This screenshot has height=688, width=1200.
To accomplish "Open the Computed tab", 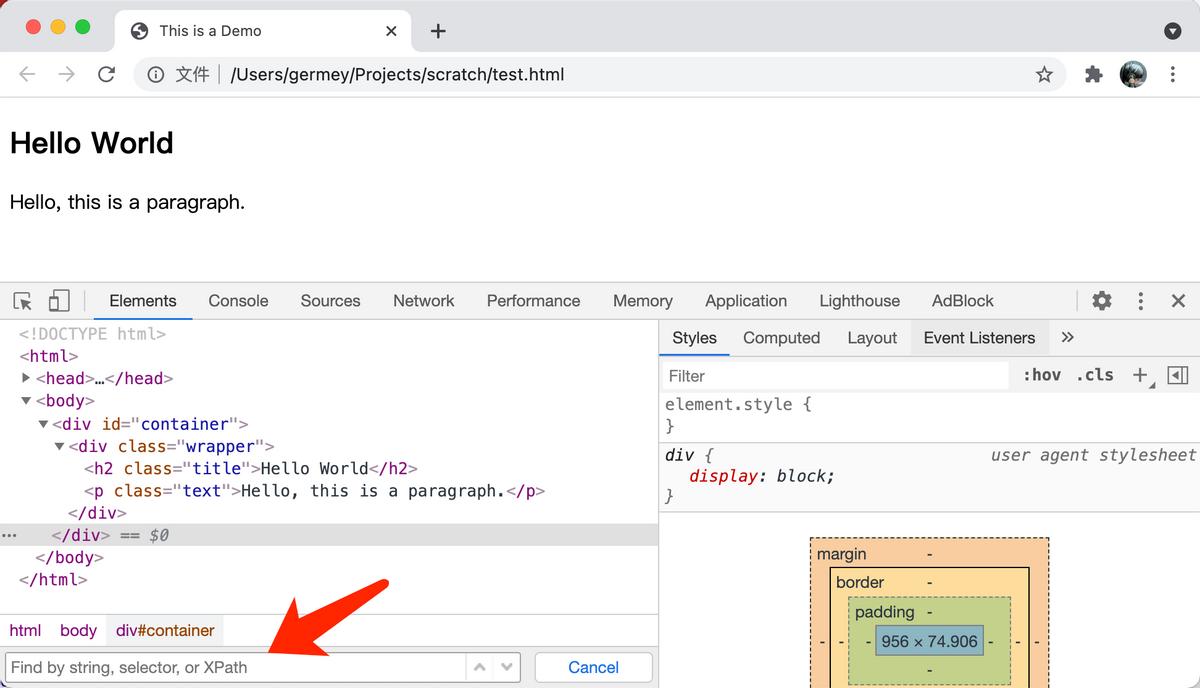I will click(x=781, y=338).
